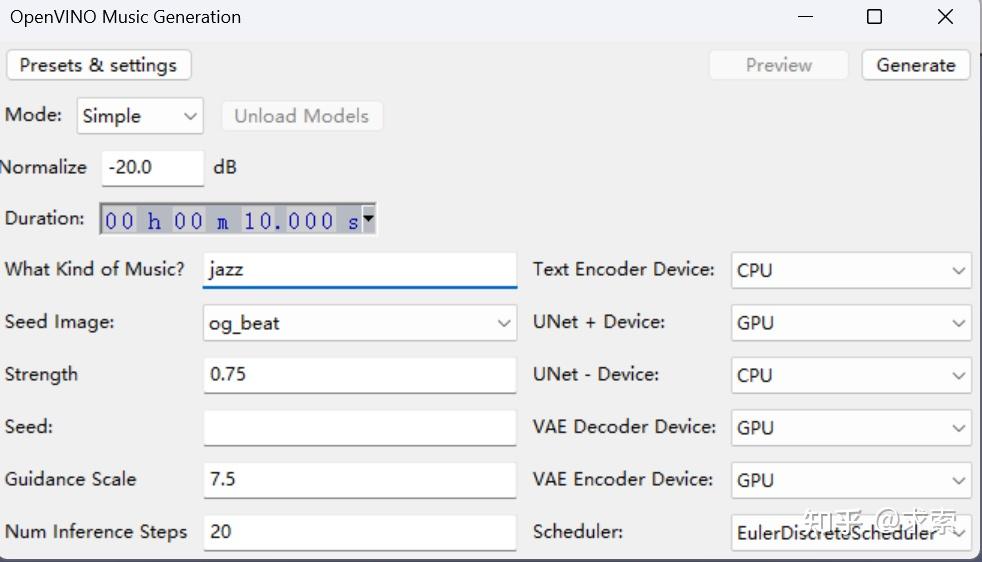The image size is (982, 562).
Task: Open Presets & settings
Action: 98,65
